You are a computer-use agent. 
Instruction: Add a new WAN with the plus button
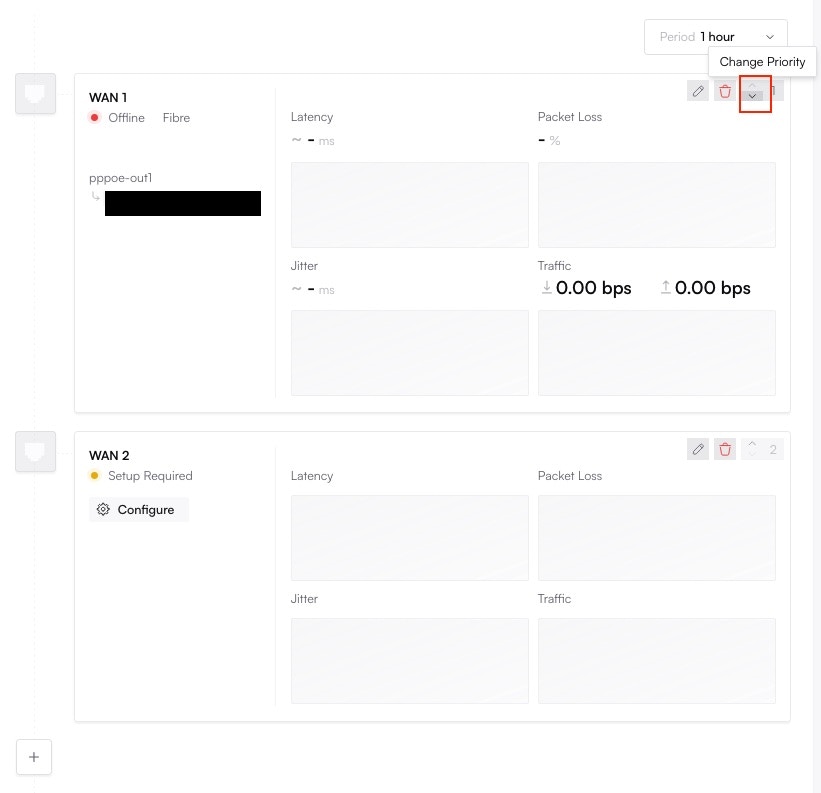coord(34,757)
